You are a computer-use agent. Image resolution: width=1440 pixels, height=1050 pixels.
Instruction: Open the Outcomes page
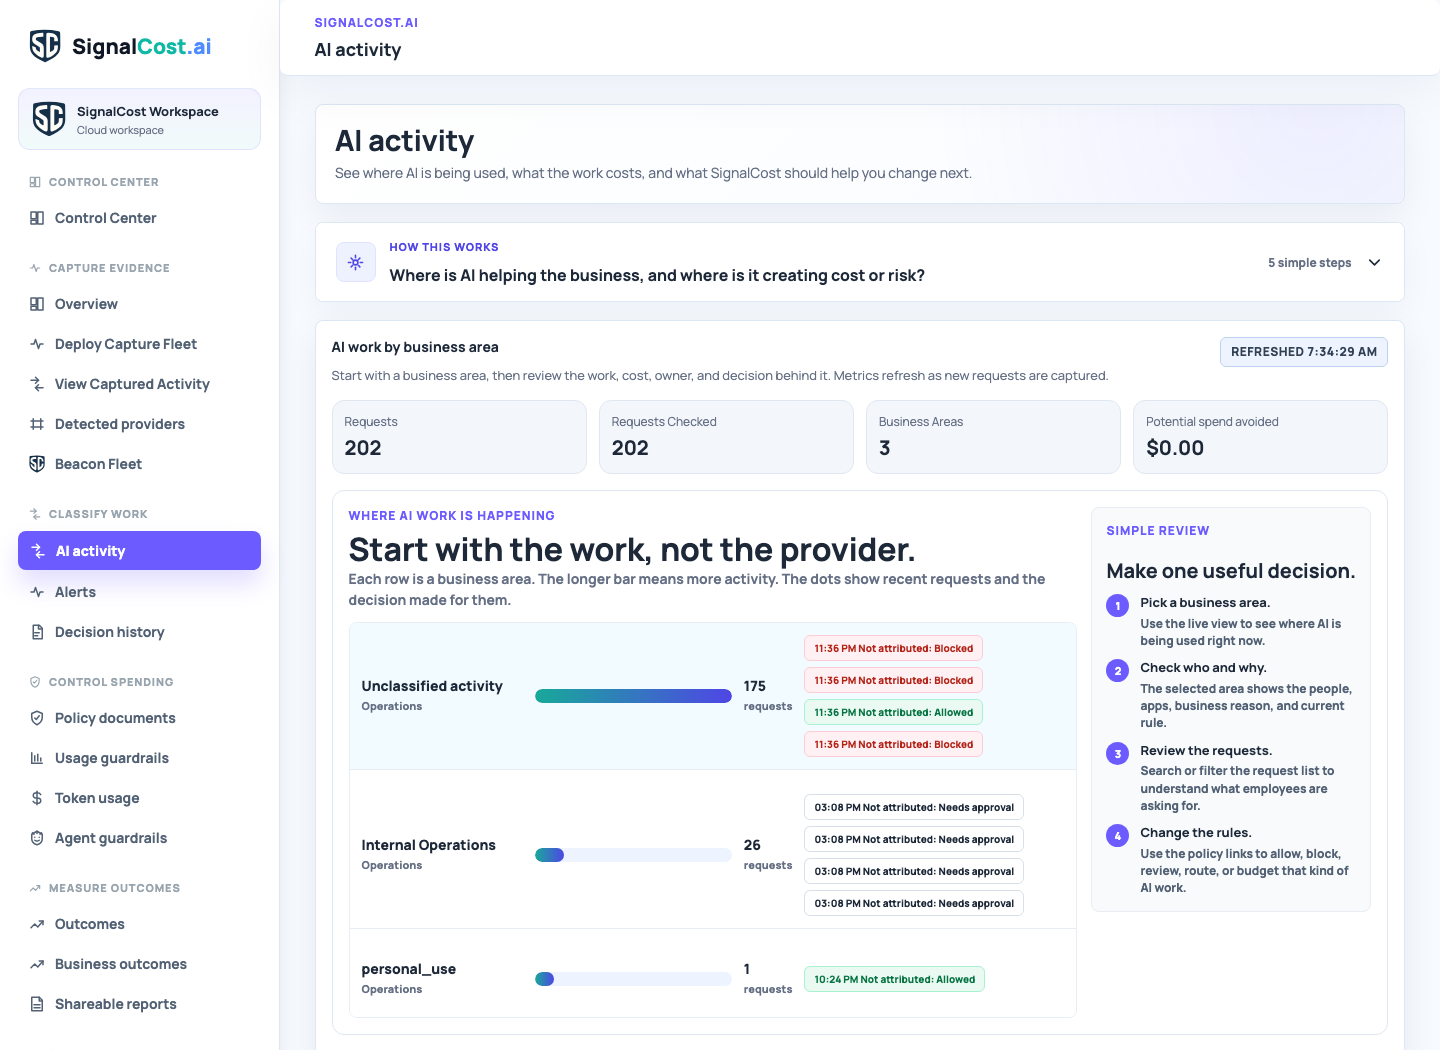(x=139, y=924)
